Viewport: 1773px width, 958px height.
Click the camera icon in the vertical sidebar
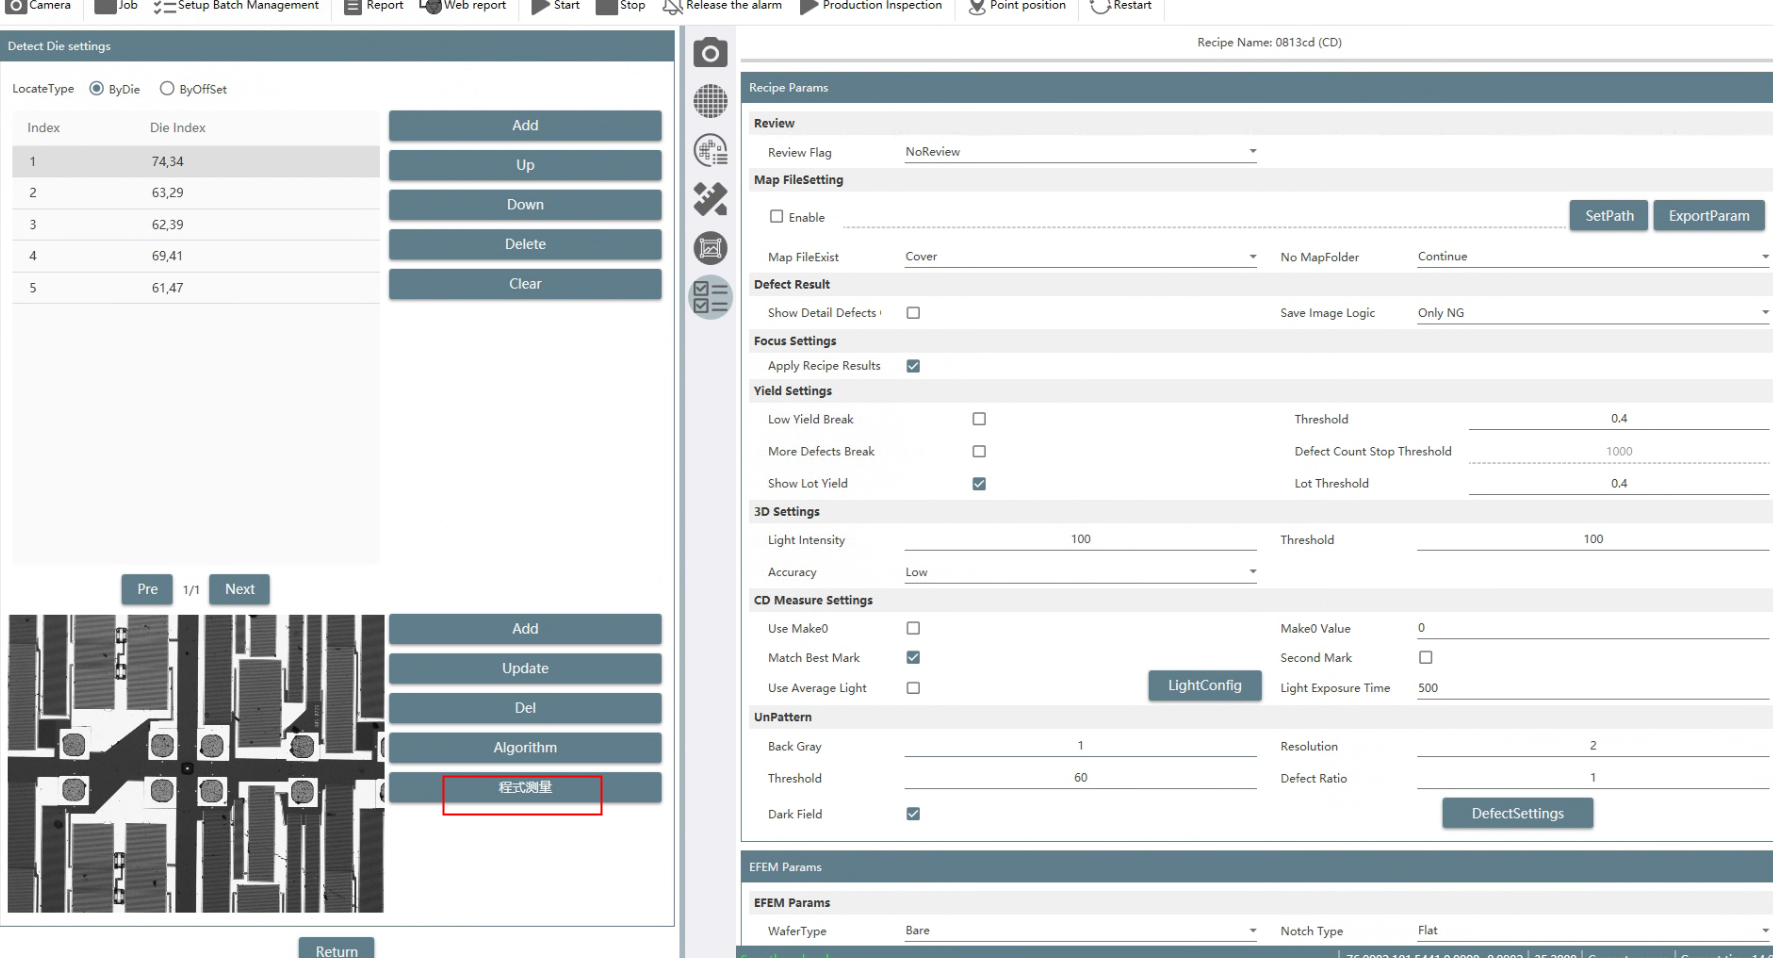[x=710, y=52]
